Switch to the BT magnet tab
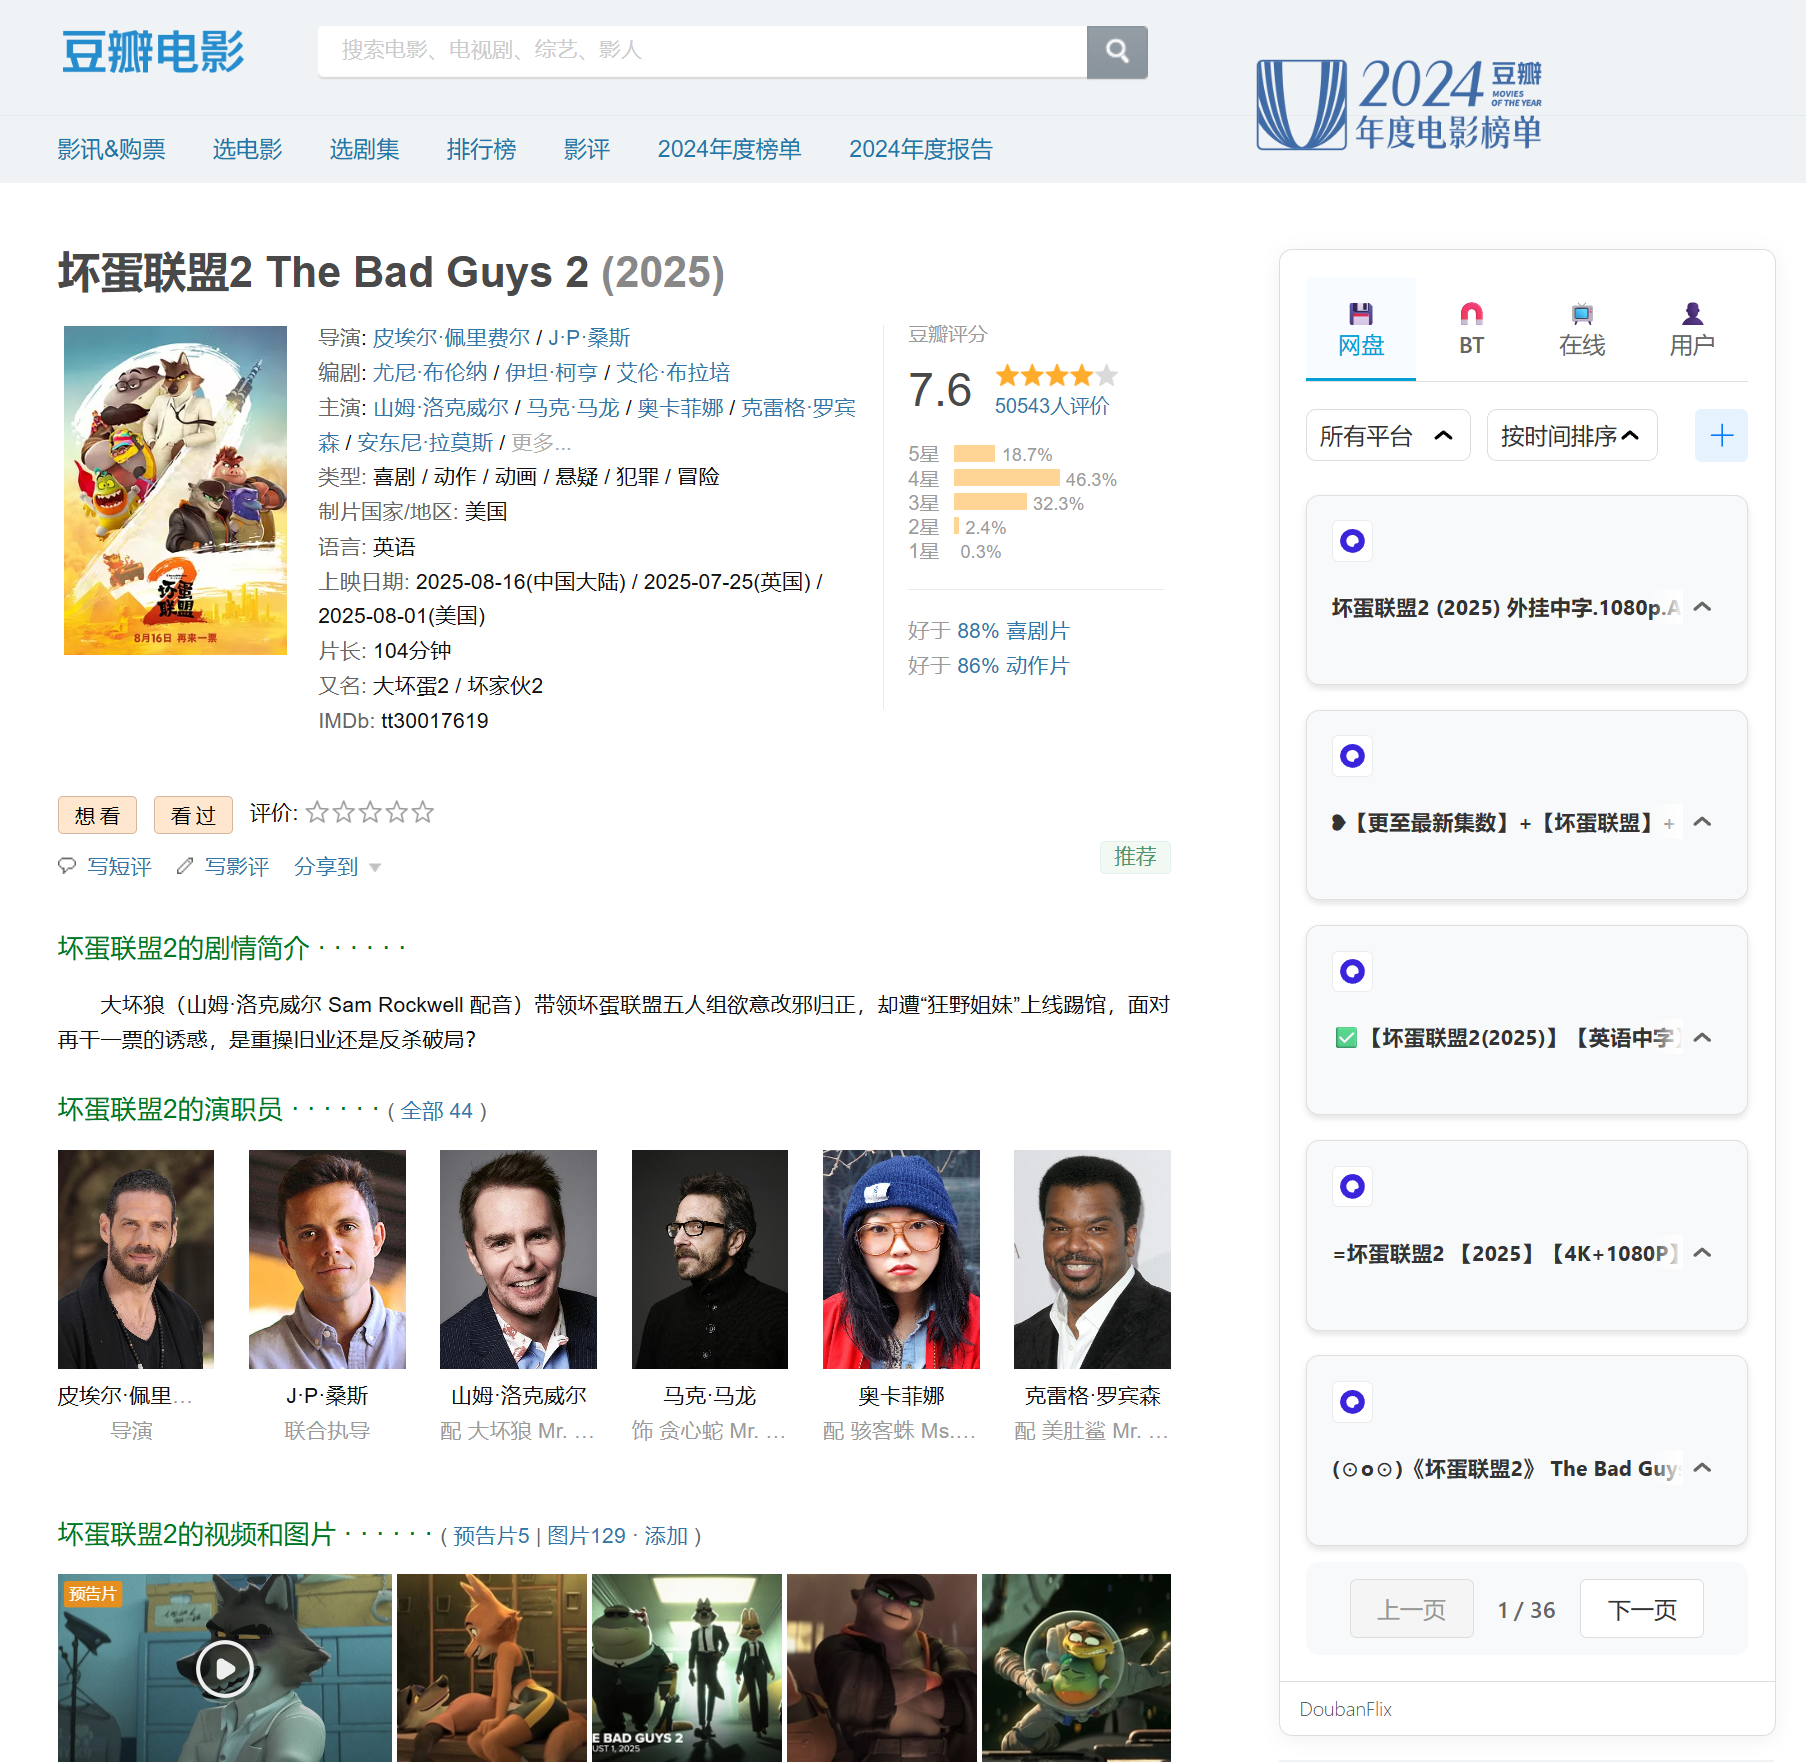This screenshot has height=1762, width=1806. [x=1471, y=329]
